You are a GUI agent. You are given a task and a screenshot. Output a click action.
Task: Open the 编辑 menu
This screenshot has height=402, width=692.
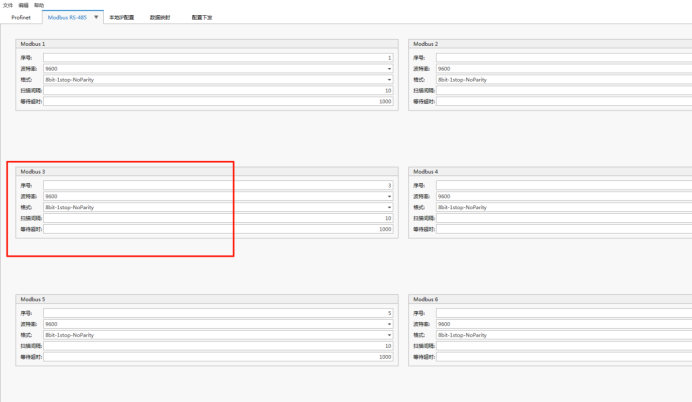click(x=23, y=5)
